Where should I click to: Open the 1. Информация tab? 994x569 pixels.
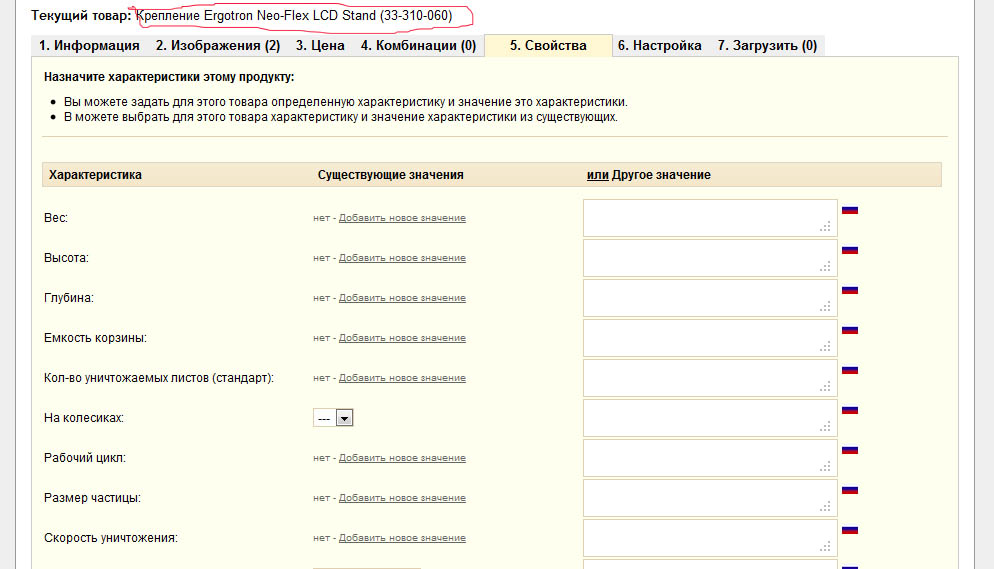click(89, 46)
